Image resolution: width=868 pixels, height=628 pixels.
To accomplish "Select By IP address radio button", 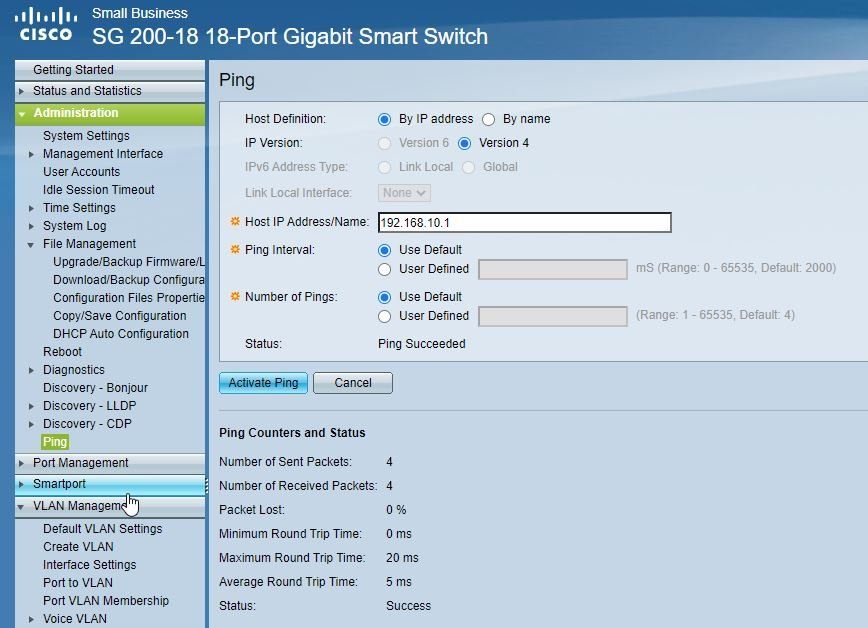I will (384, 119).
